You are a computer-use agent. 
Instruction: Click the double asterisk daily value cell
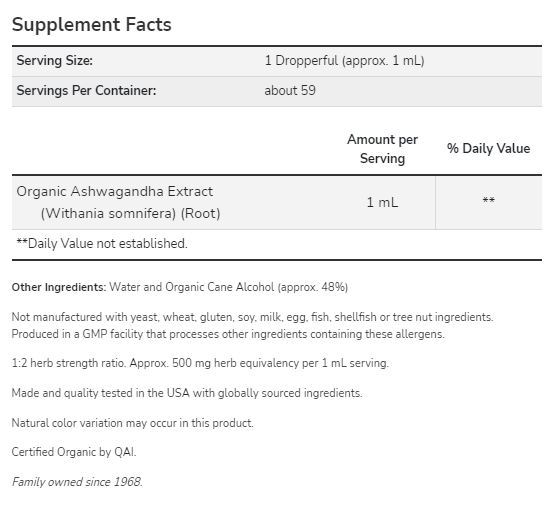click(x=488, y=201)
